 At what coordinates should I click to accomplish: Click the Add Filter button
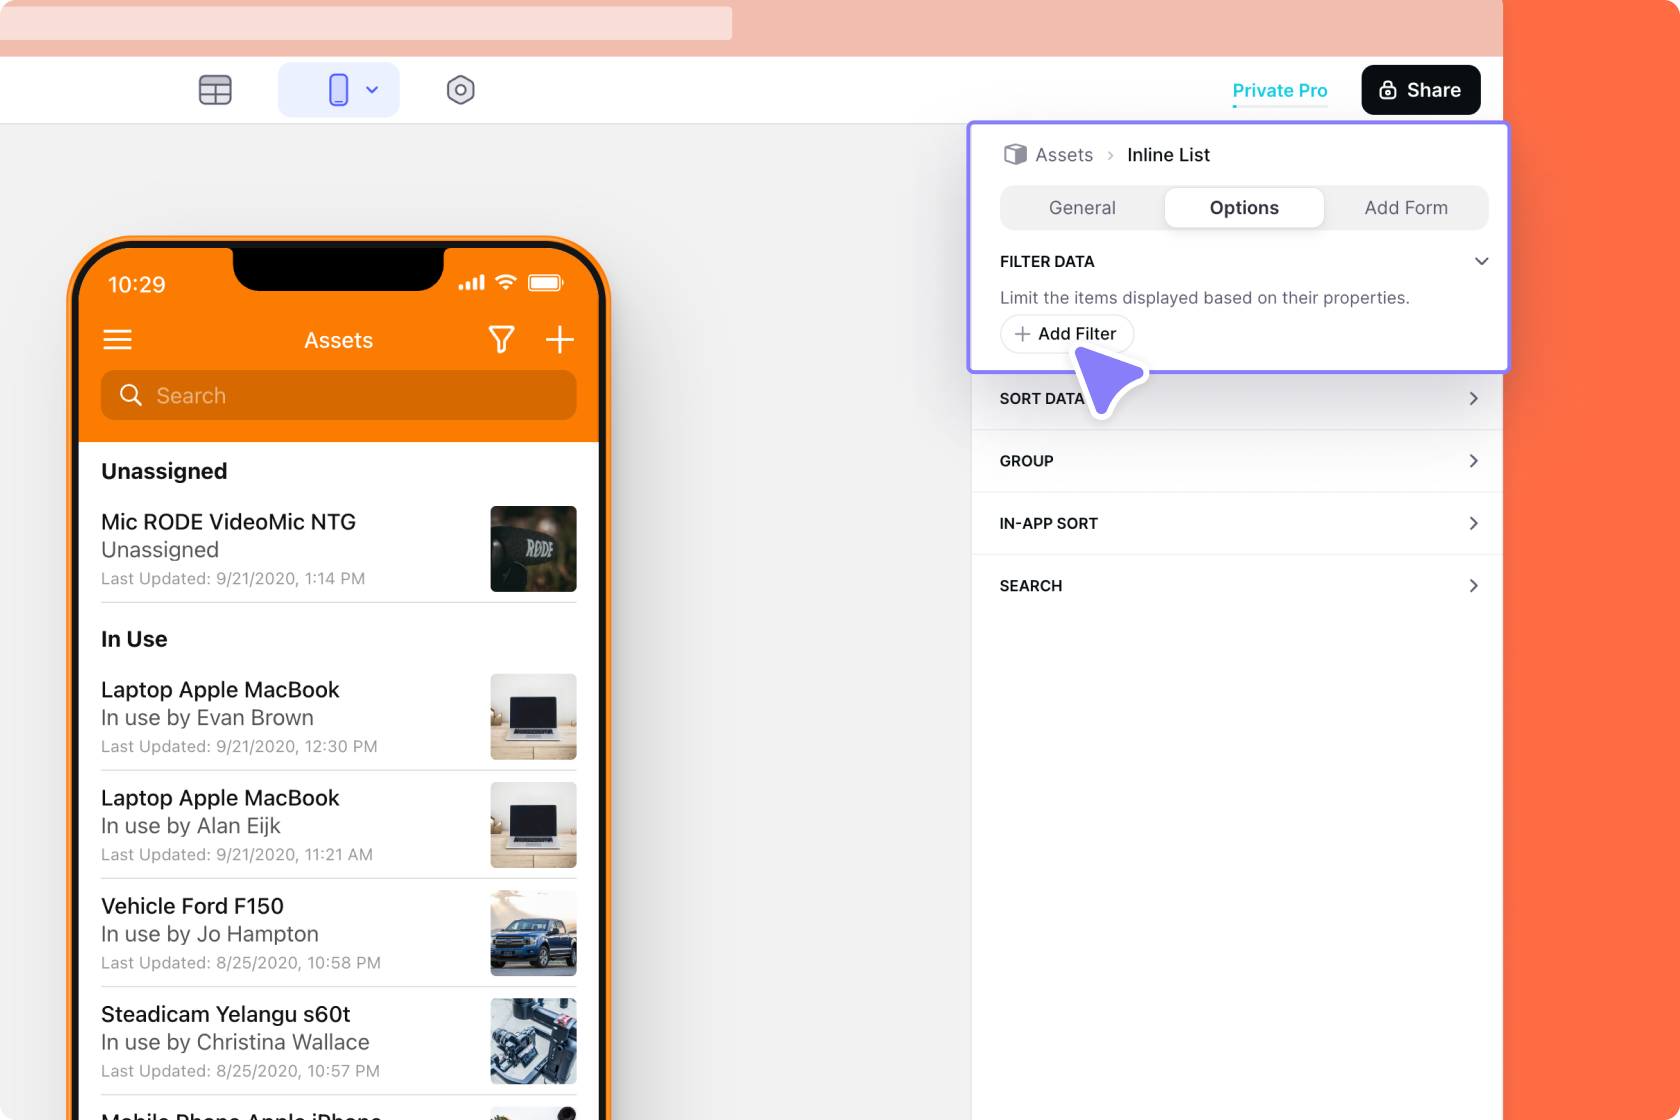[x=1066, y=334]
